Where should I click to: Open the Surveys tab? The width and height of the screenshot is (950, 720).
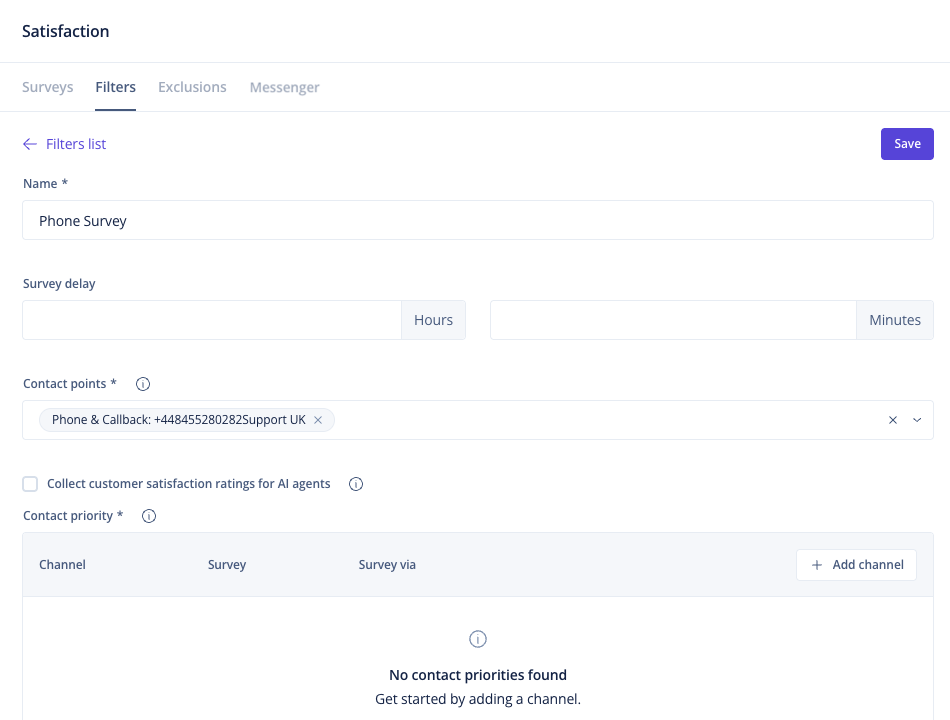click(47, 87)
